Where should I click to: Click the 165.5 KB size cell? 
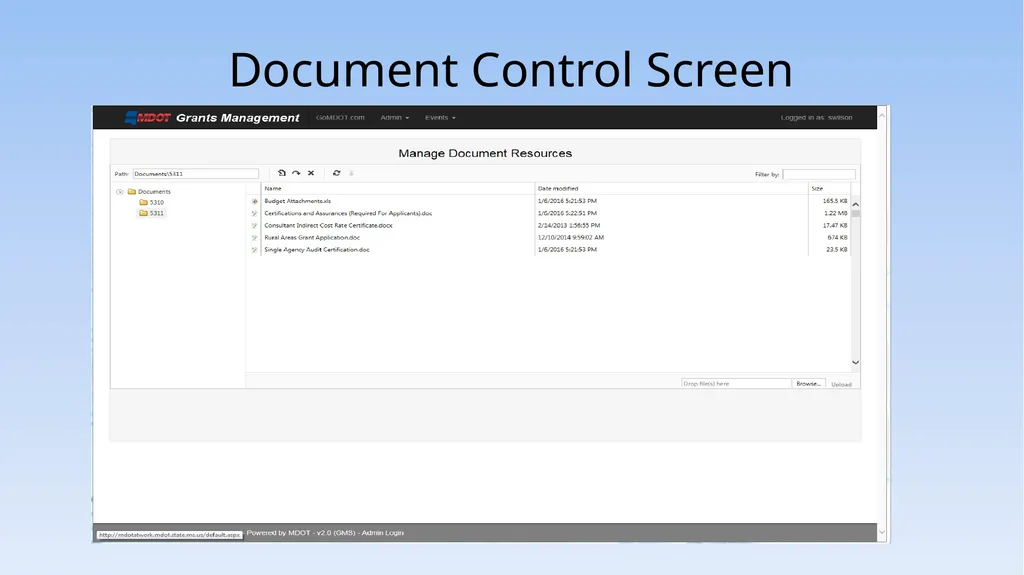[x=835, y=201]
